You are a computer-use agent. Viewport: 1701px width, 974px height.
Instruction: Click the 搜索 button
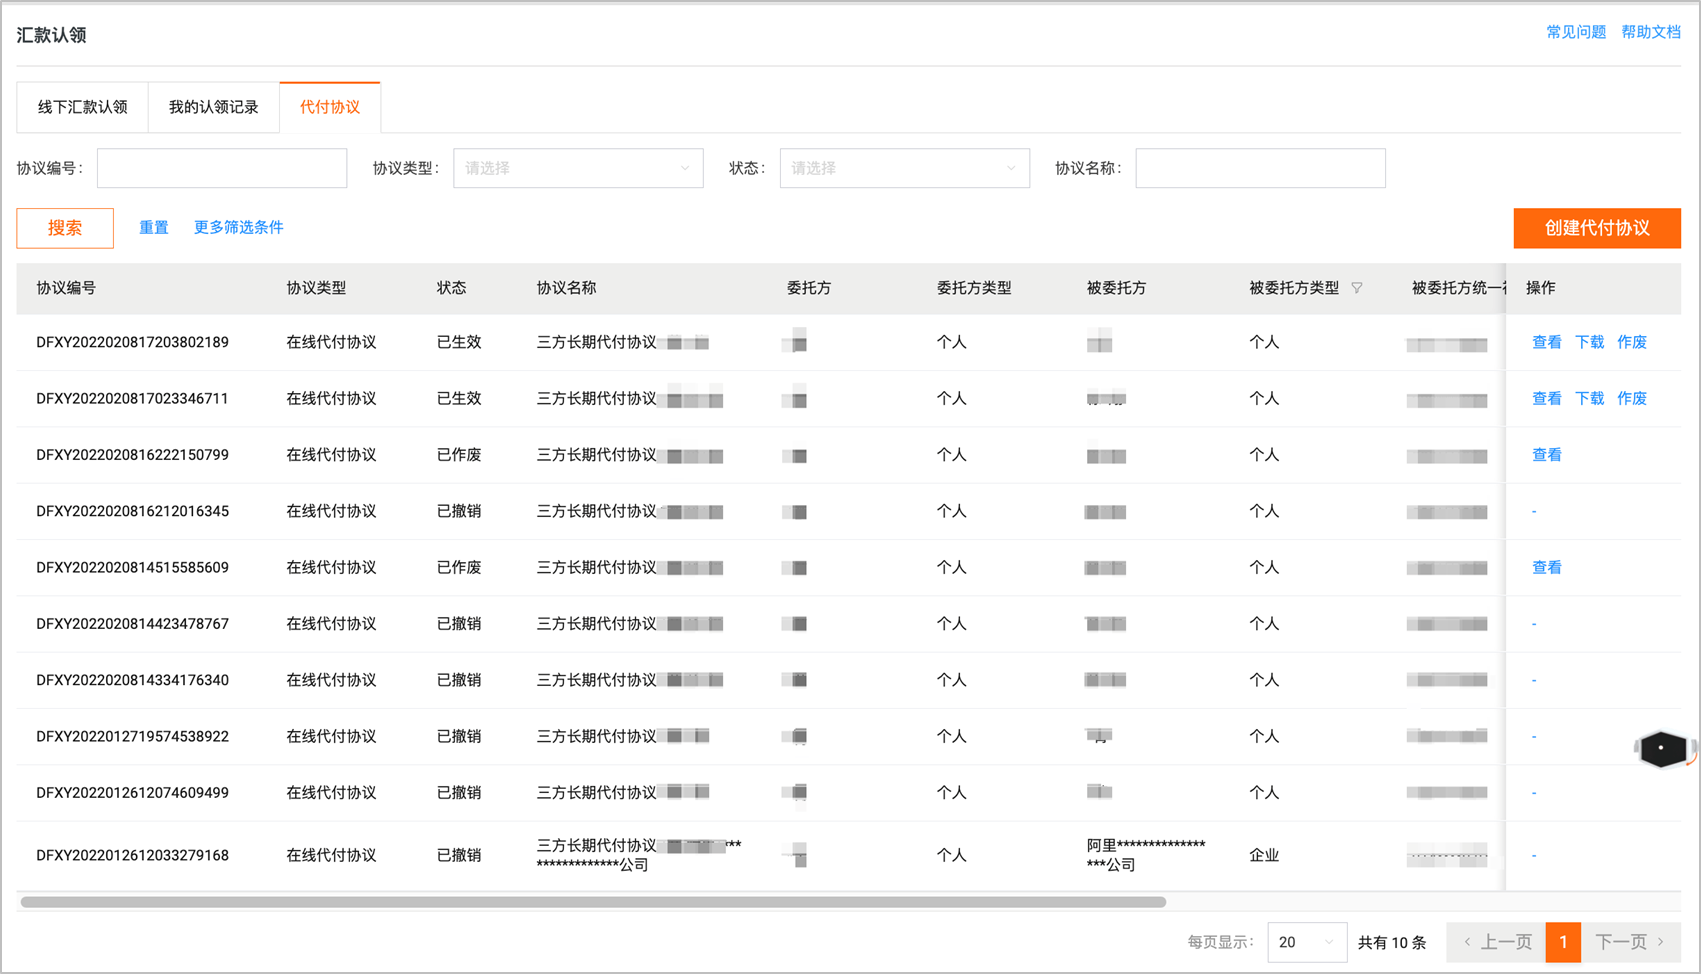click(65, 228)
